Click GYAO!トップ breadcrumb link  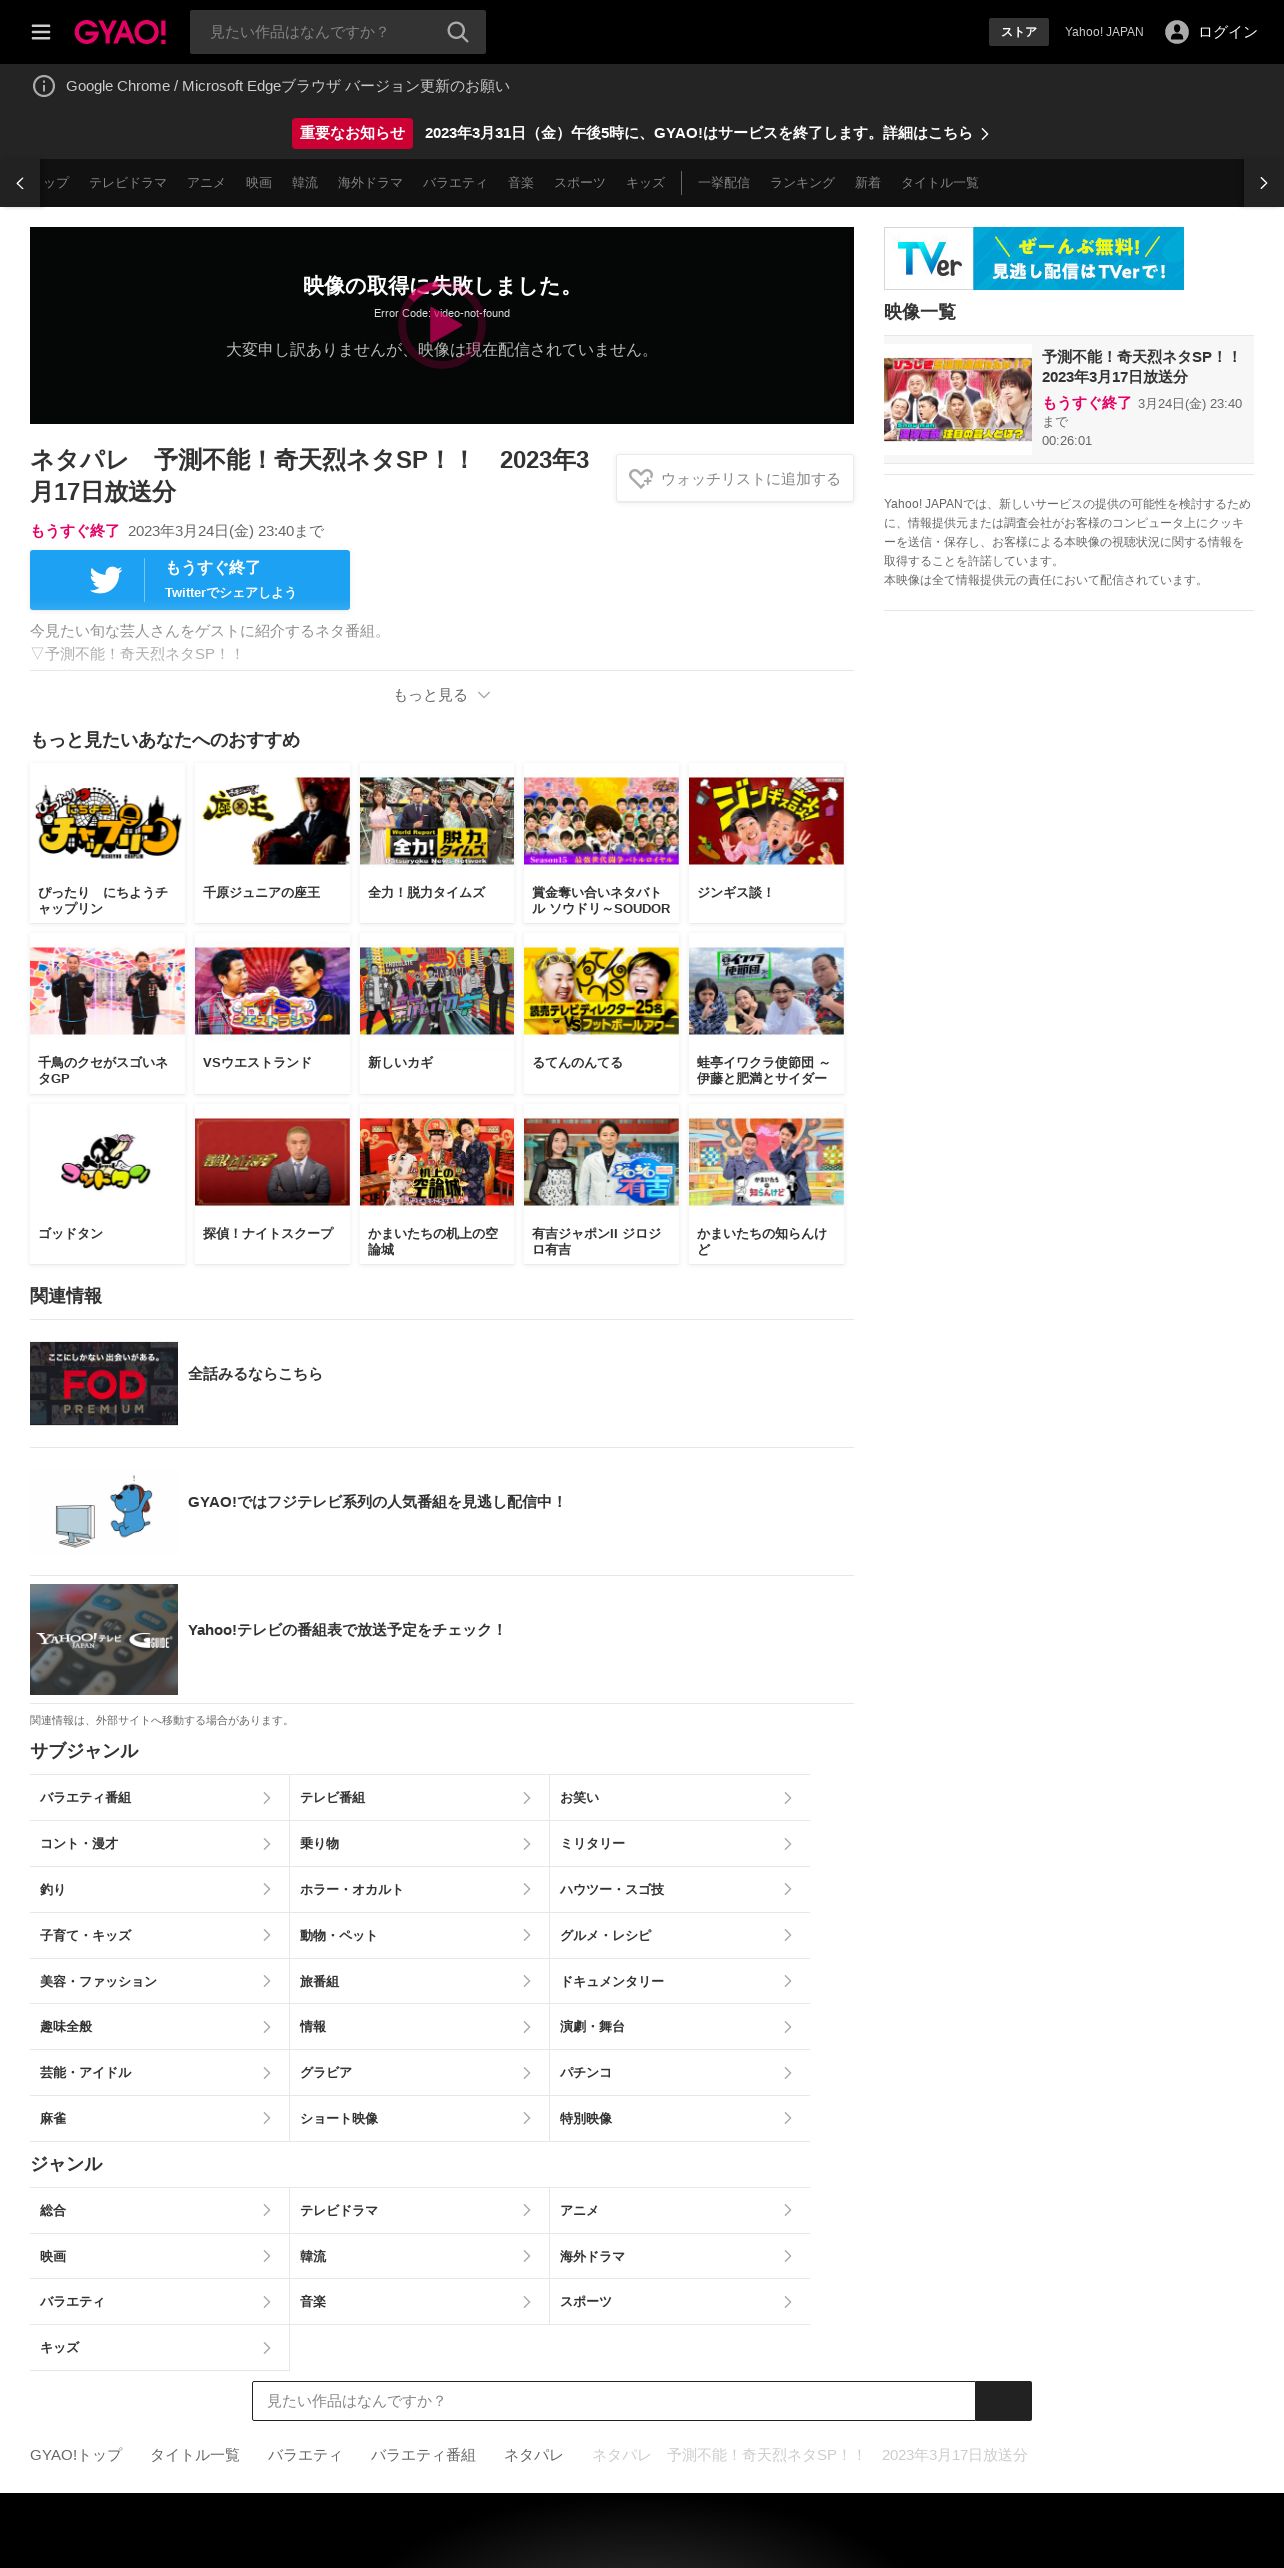pyautogui.click(x=76, y=2455)
